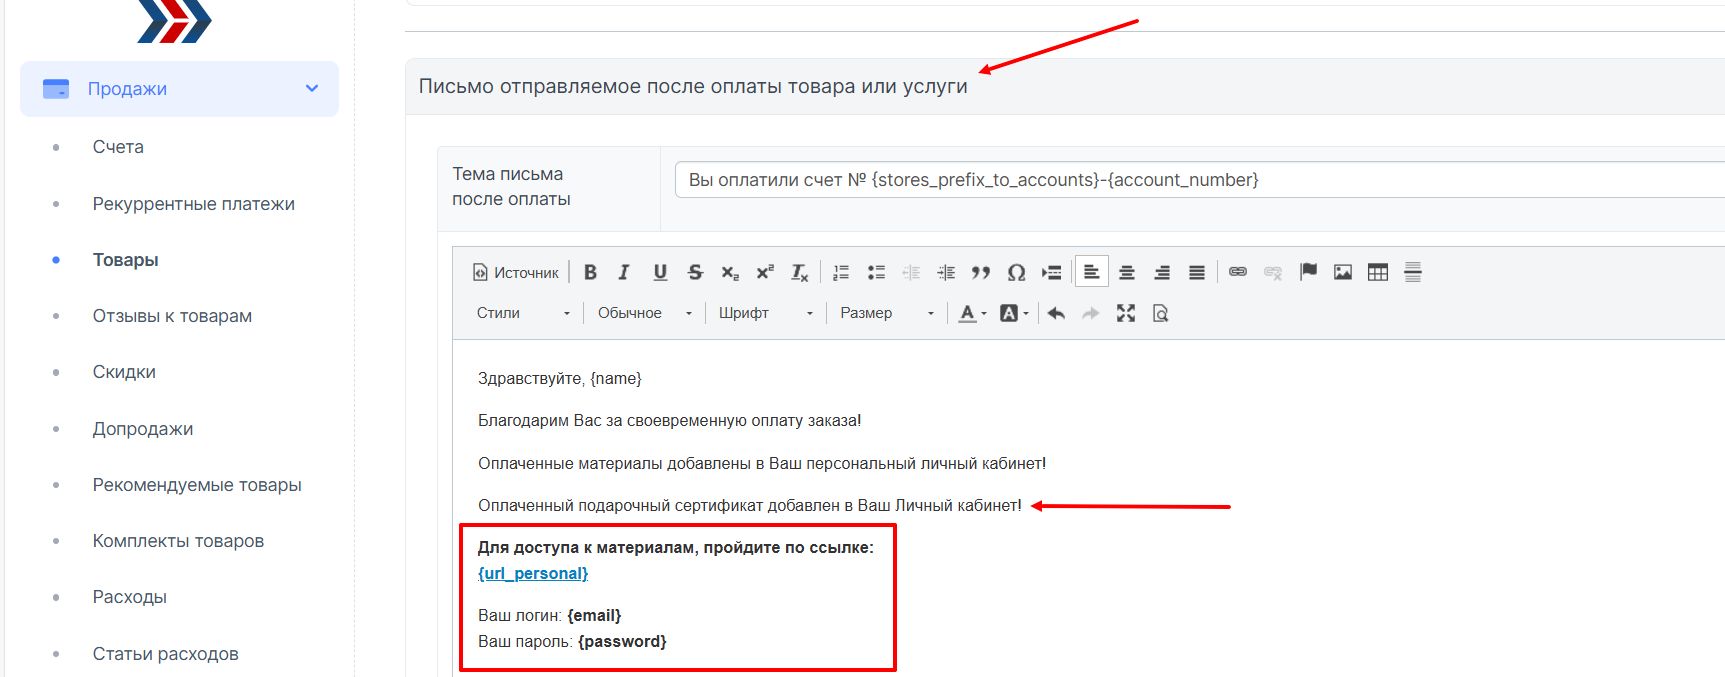Open the Размер font size dropdown

coord(887,313)
